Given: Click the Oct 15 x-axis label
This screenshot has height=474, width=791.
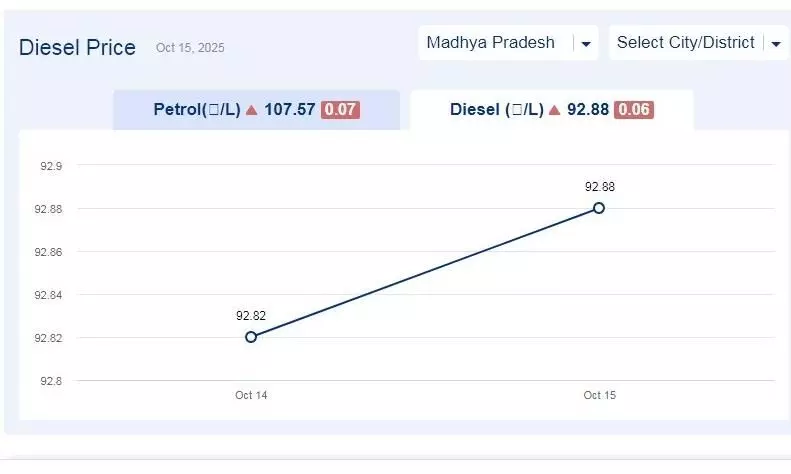Looking at the screenshot, I should tap(599, 395).
